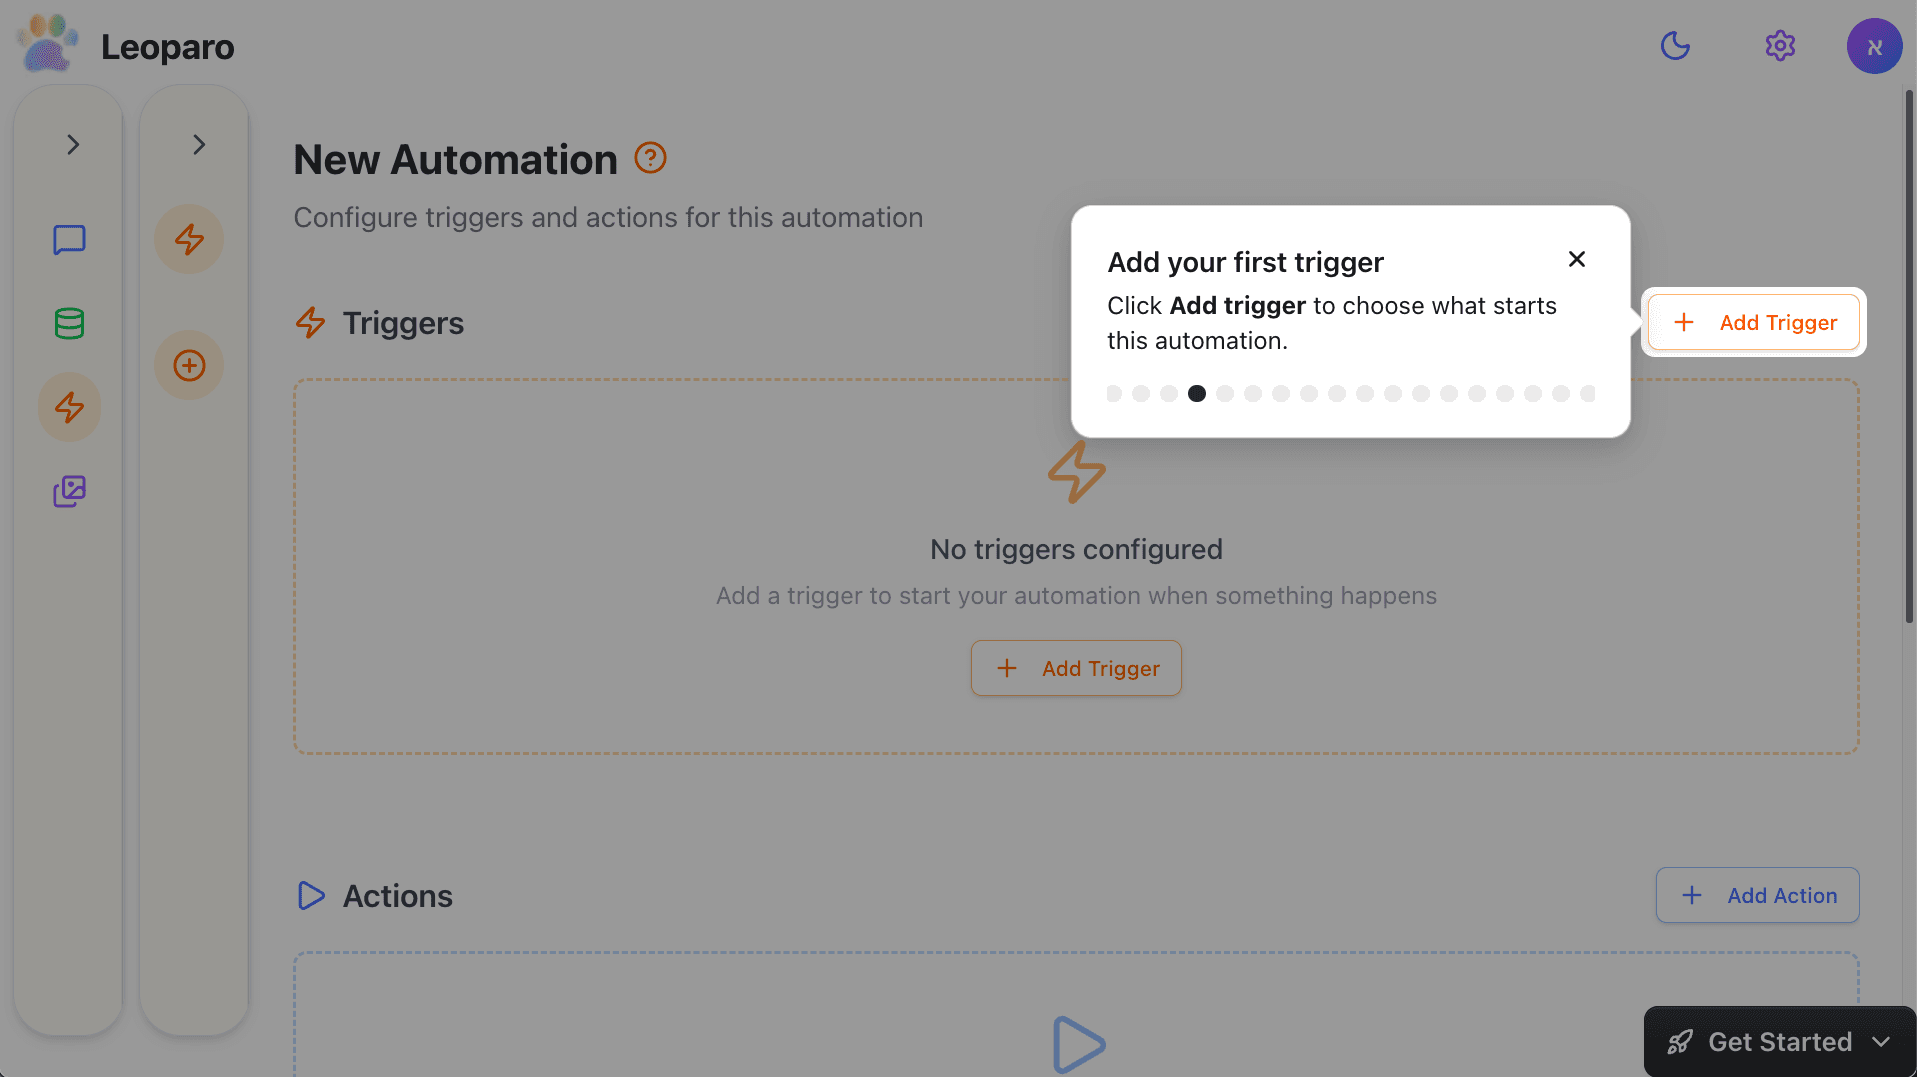Open the chat messages sidebar icon
Viewport: 1917px width, 1077px height.
(x=69, y=240)
